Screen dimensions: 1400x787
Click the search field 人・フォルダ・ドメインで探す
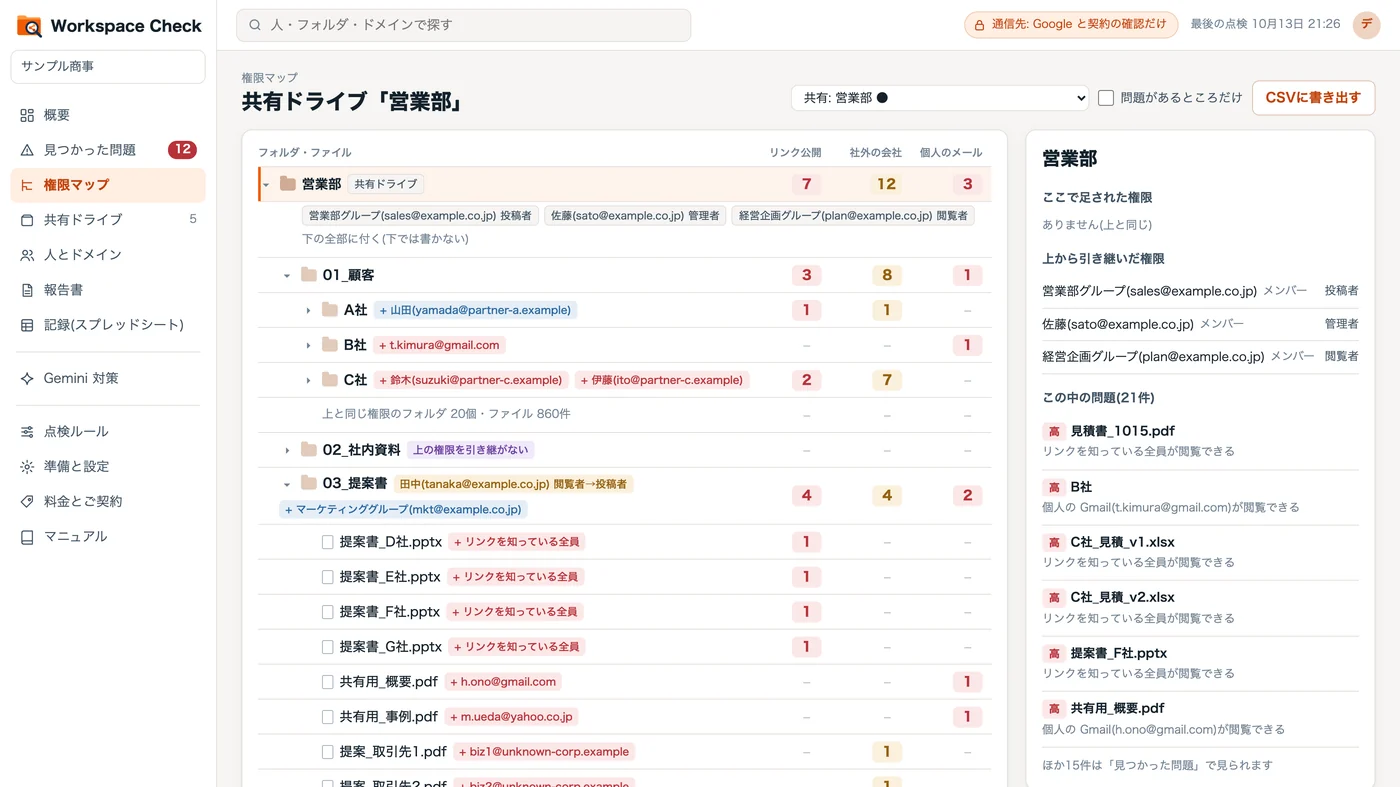pyautogui.click(x=463, y=25)
